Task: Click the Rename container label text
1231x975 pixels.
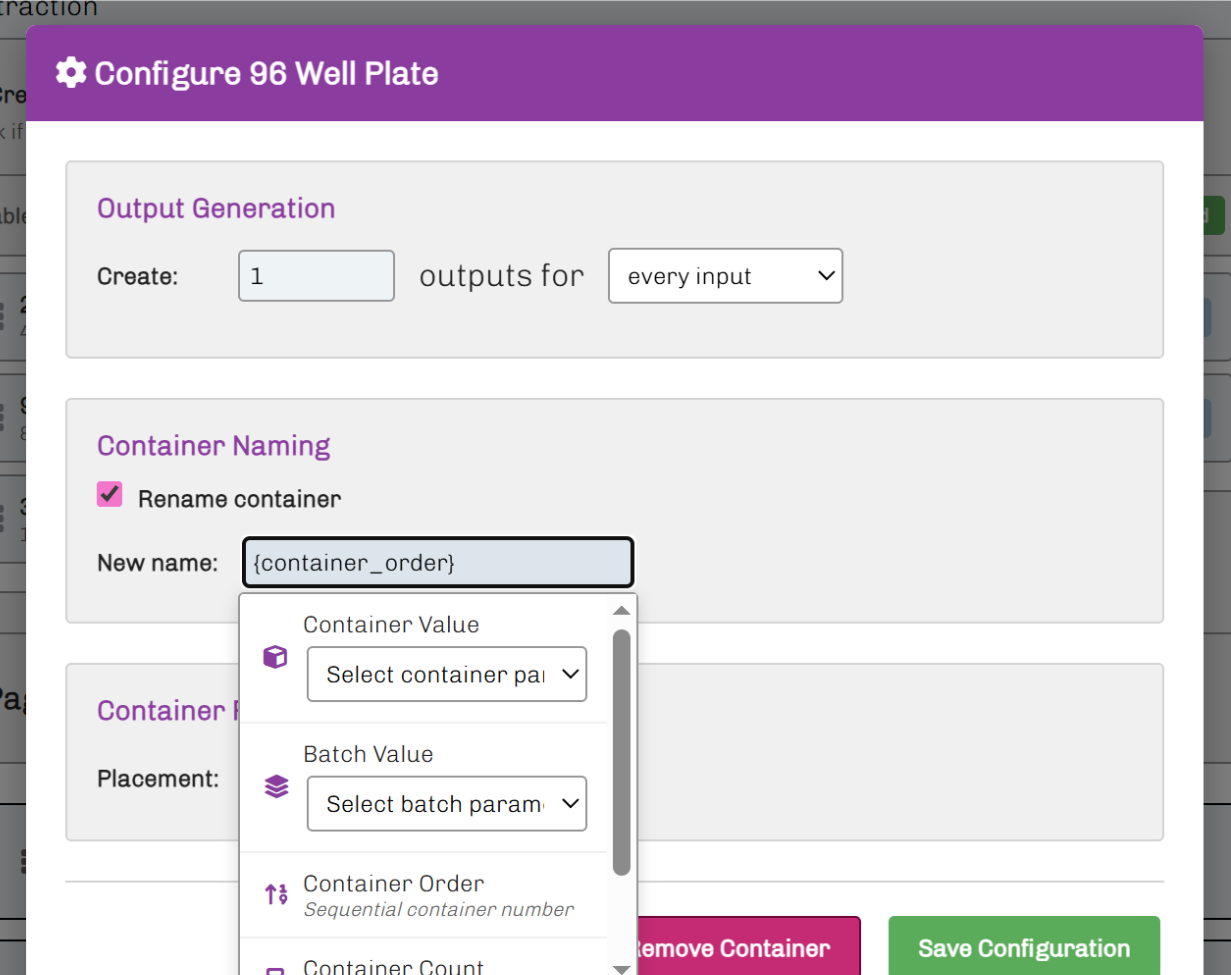Action: point(239,498)
